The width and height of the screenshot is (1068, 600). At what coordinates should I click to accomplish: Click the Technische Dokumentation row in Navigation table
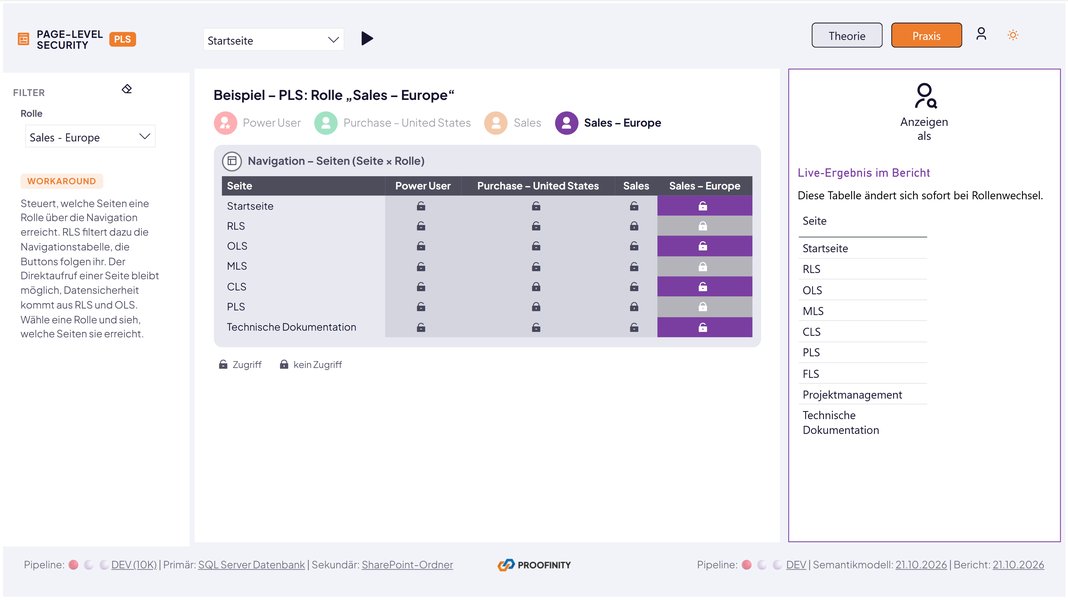click(487, 328)
